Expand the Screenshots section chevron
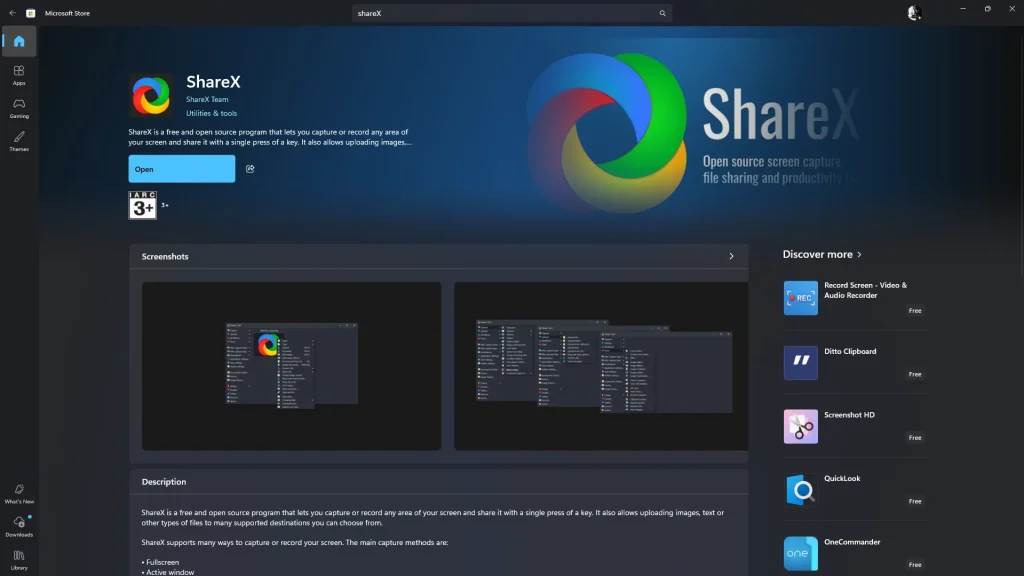Screen dimensions: 1024x576 tap(731, 257)
